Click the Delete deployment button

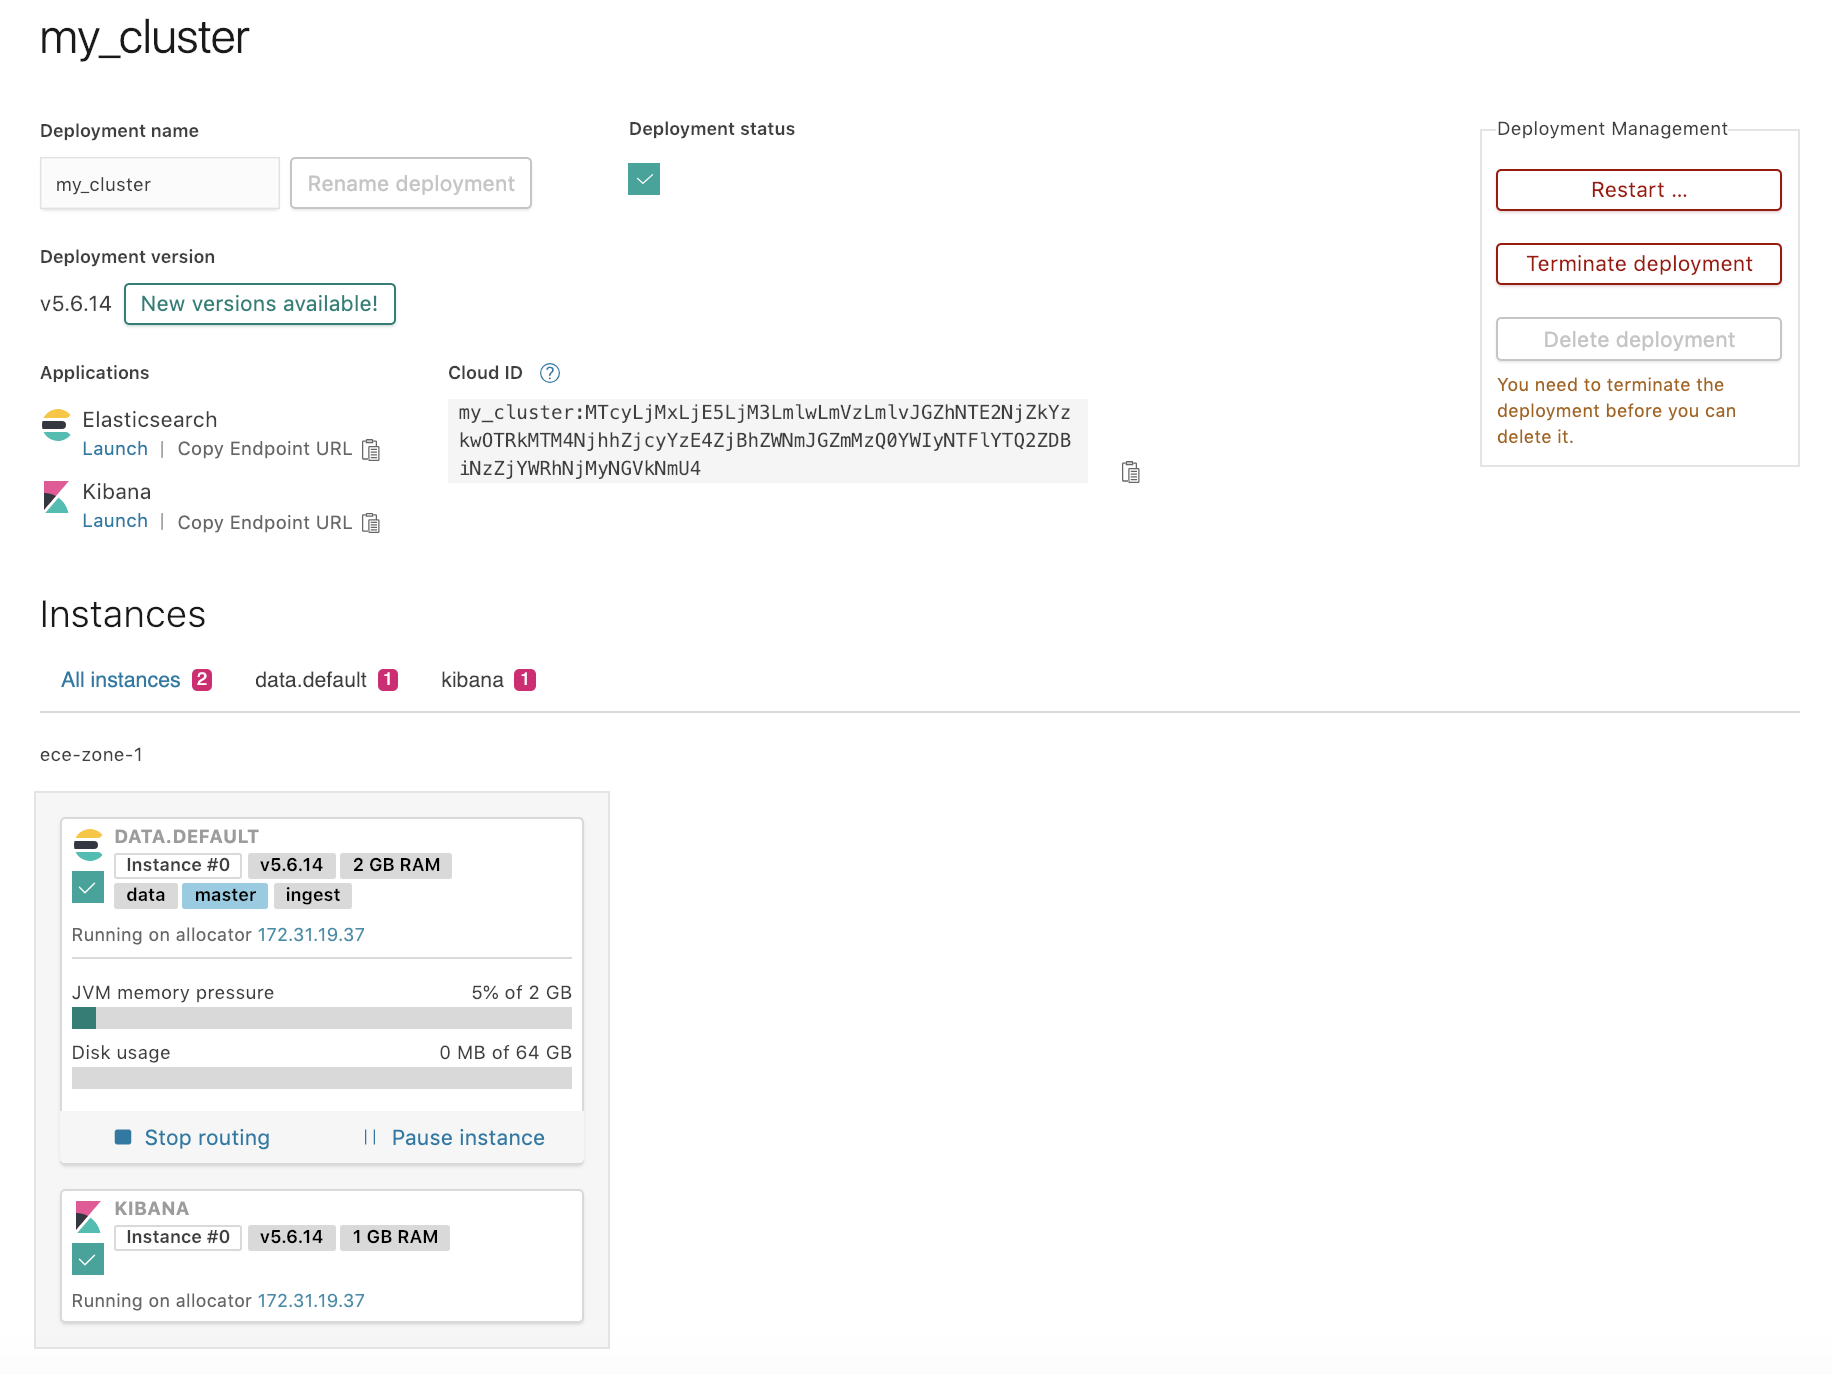tap(1639, 339)
